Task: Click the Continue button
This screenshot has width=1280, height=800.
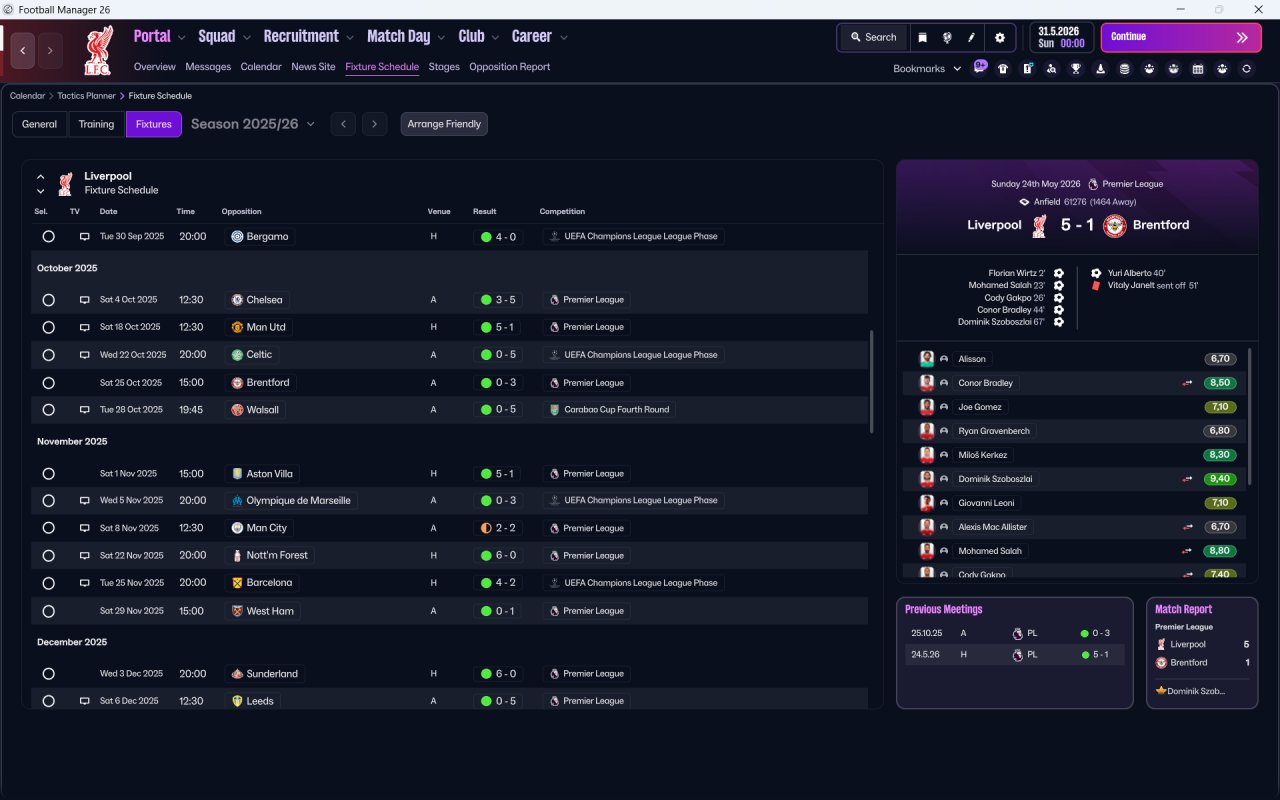Action: point(1181,37)
